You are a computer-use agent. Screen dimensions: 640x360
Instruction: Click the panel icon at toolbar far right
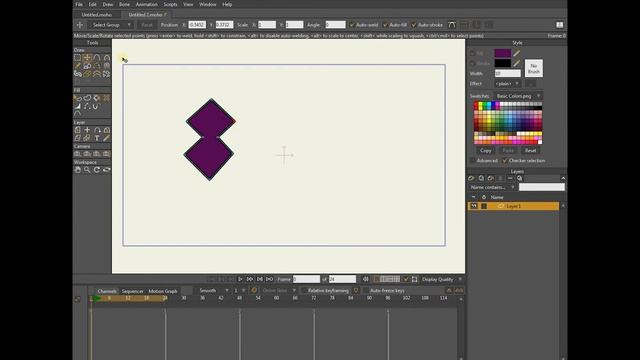coord(560,25)
